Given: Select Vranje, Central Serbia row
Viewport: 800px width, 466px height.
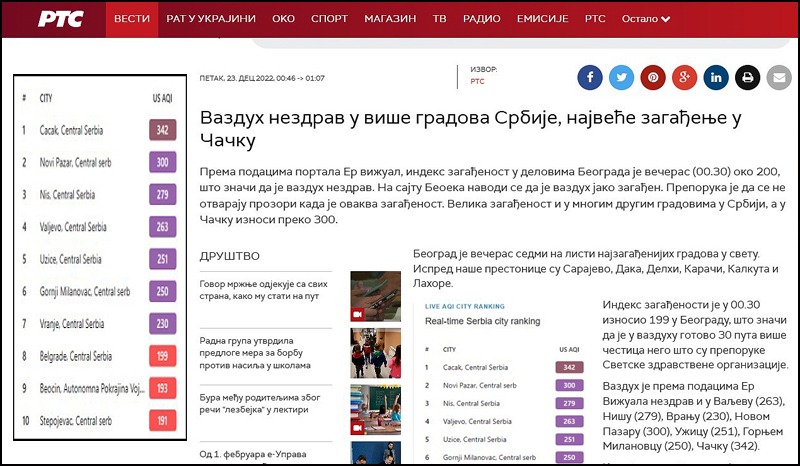Looking at the screenshot, I should click(99, 324).
